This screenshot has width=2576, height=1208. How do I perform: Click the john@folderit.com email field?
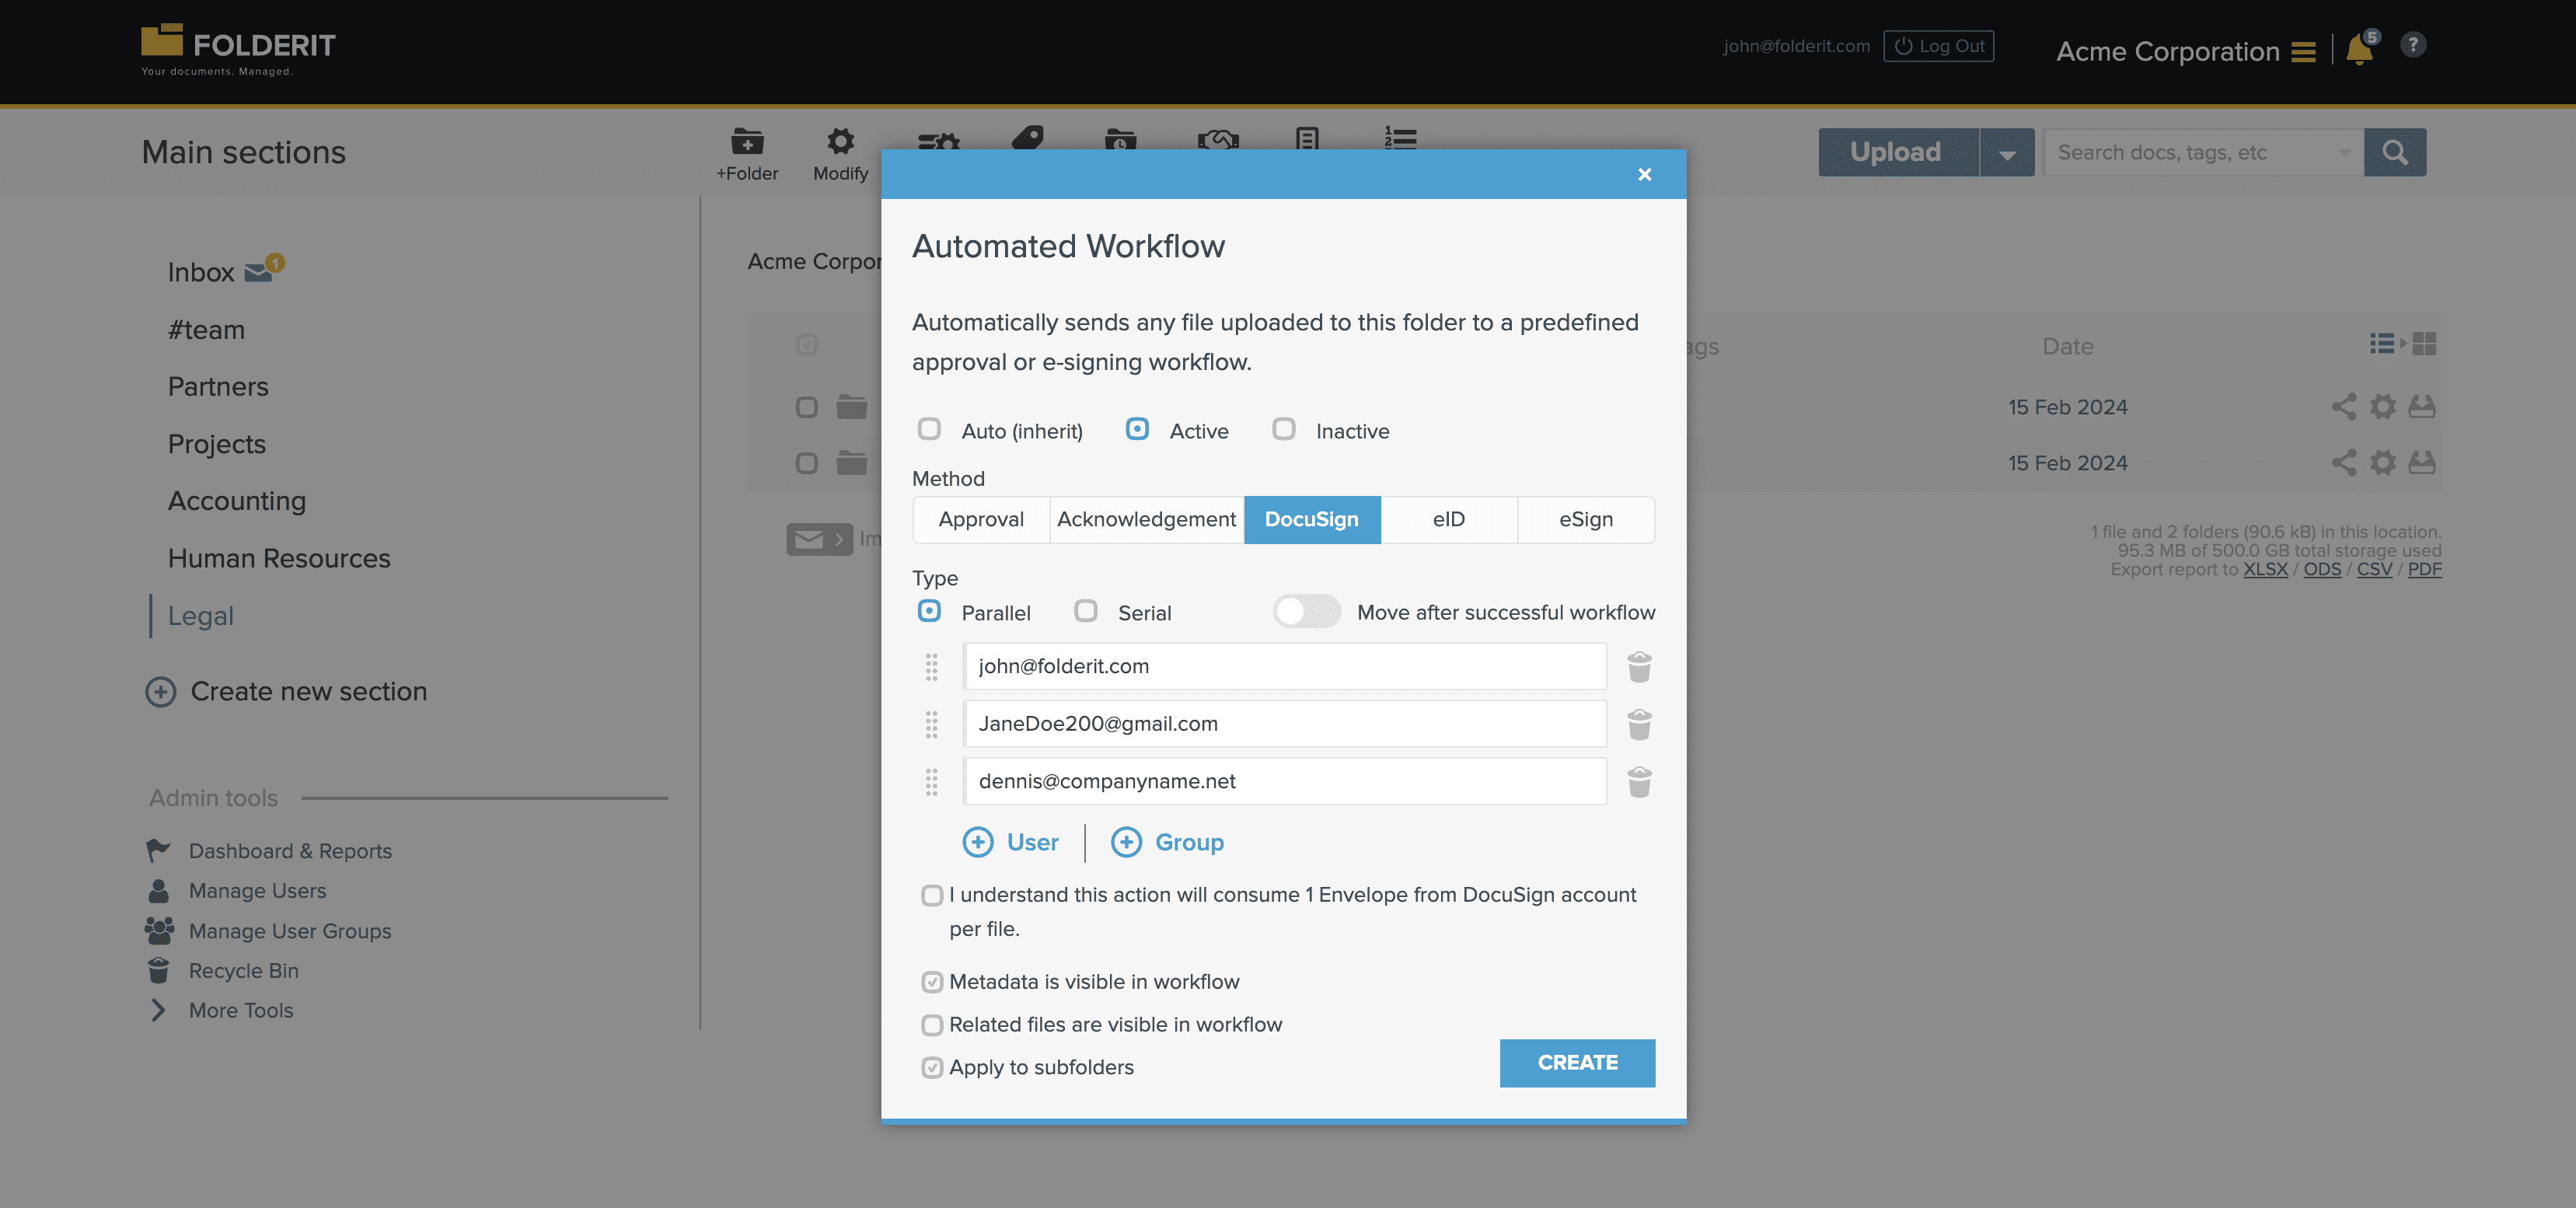point(1284,667)
